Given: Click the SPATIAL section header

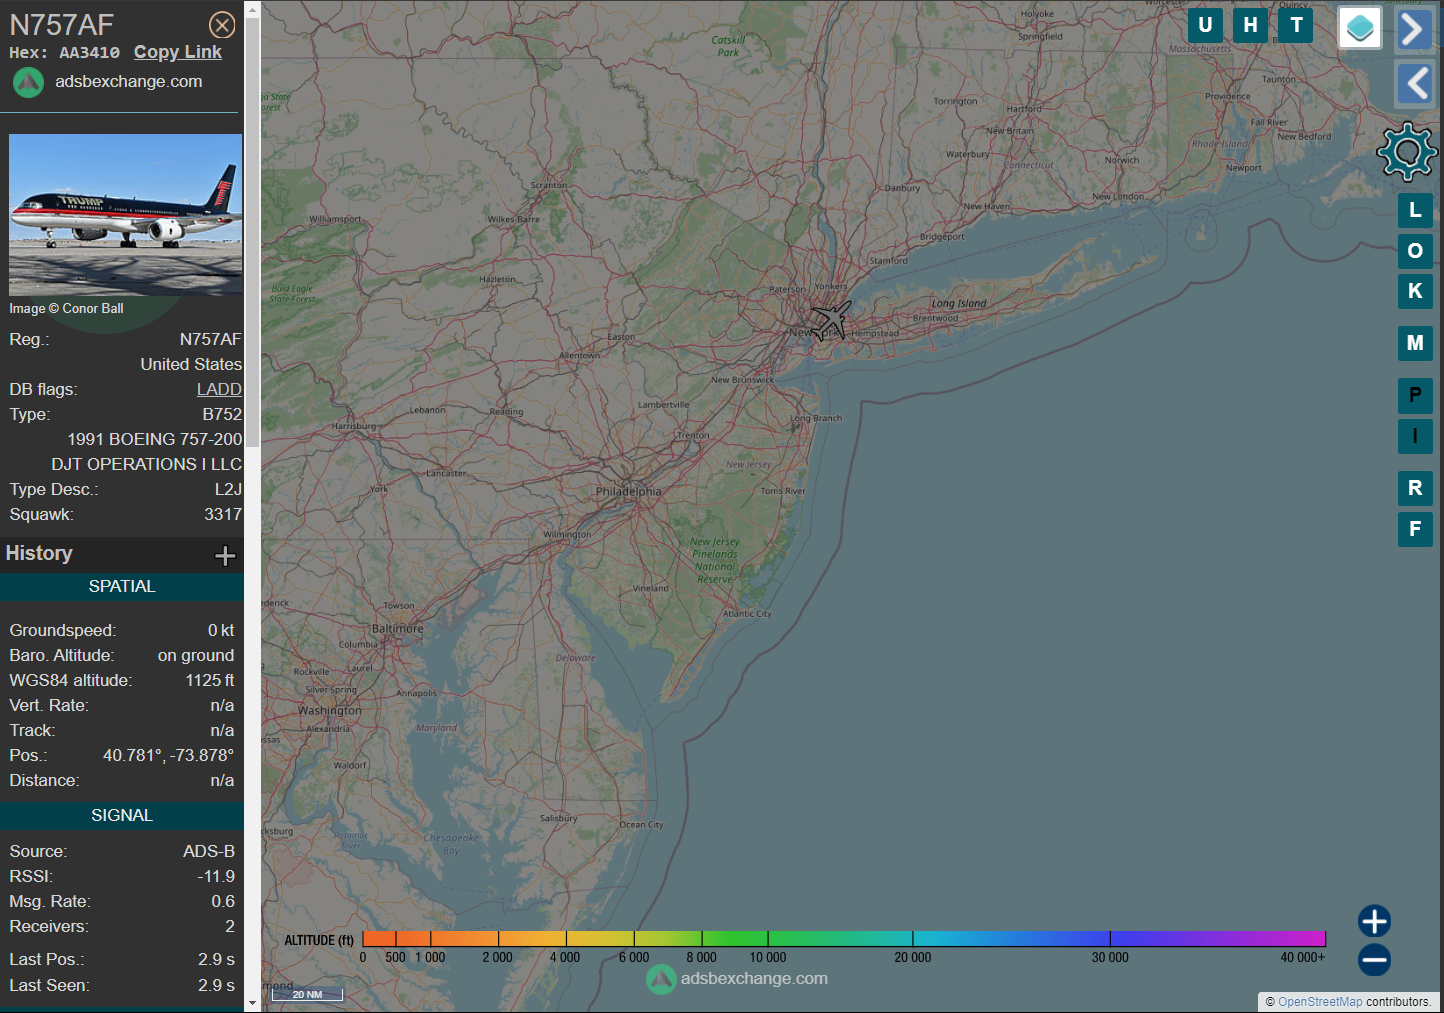Looking at the screenshot, I should point(122,587).
